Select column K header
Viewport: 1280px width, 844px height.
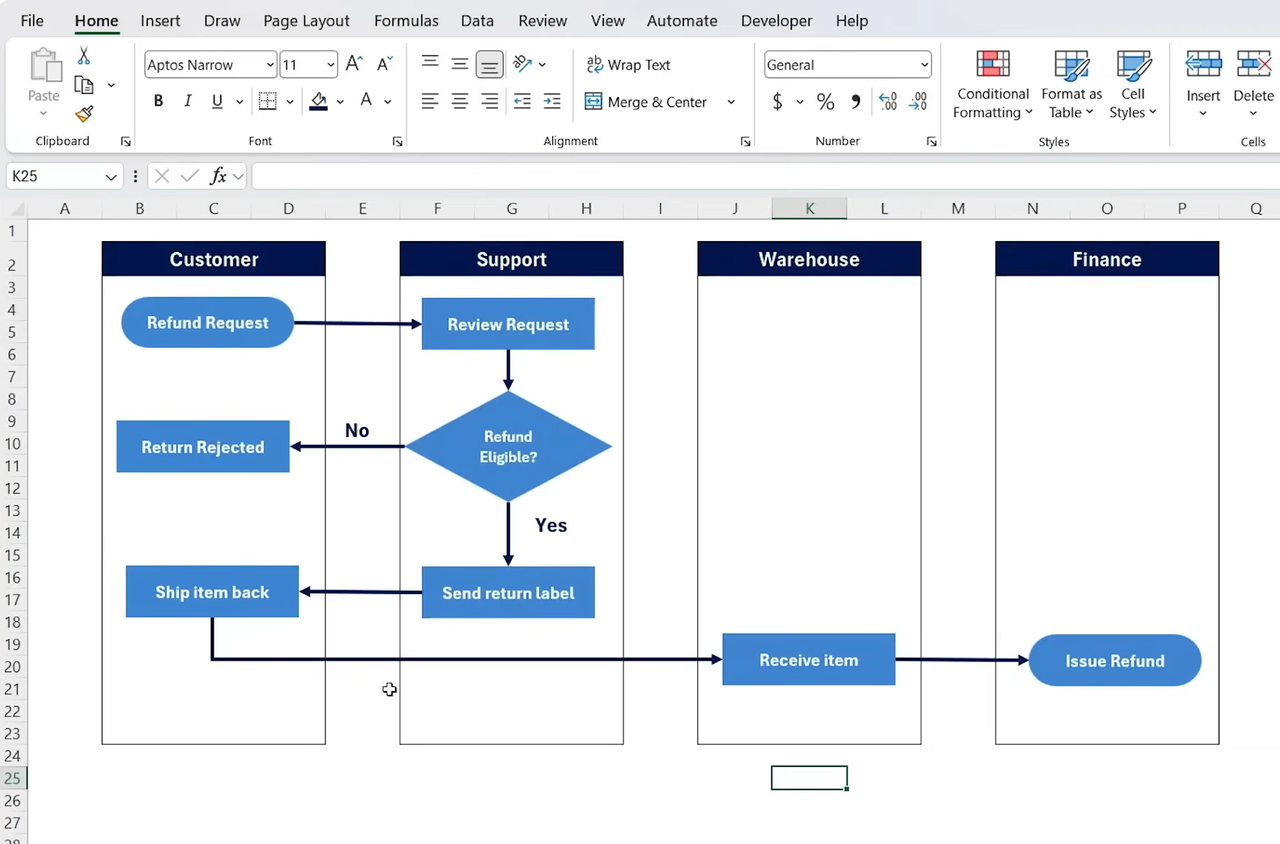coord(809,208)
